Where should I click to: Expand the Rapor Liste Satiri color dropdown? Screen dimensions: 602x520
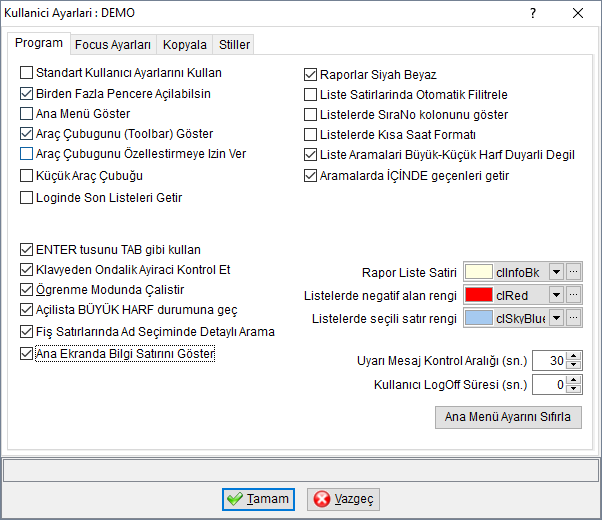point(556,272)
